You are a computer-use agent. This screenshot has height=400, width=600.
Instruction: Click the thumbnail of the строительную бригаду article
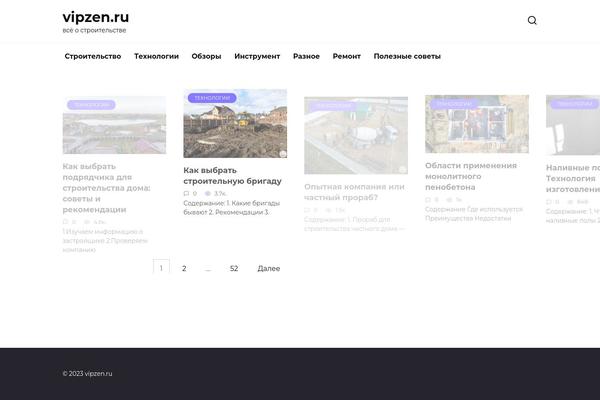click(x=235, y=124)
